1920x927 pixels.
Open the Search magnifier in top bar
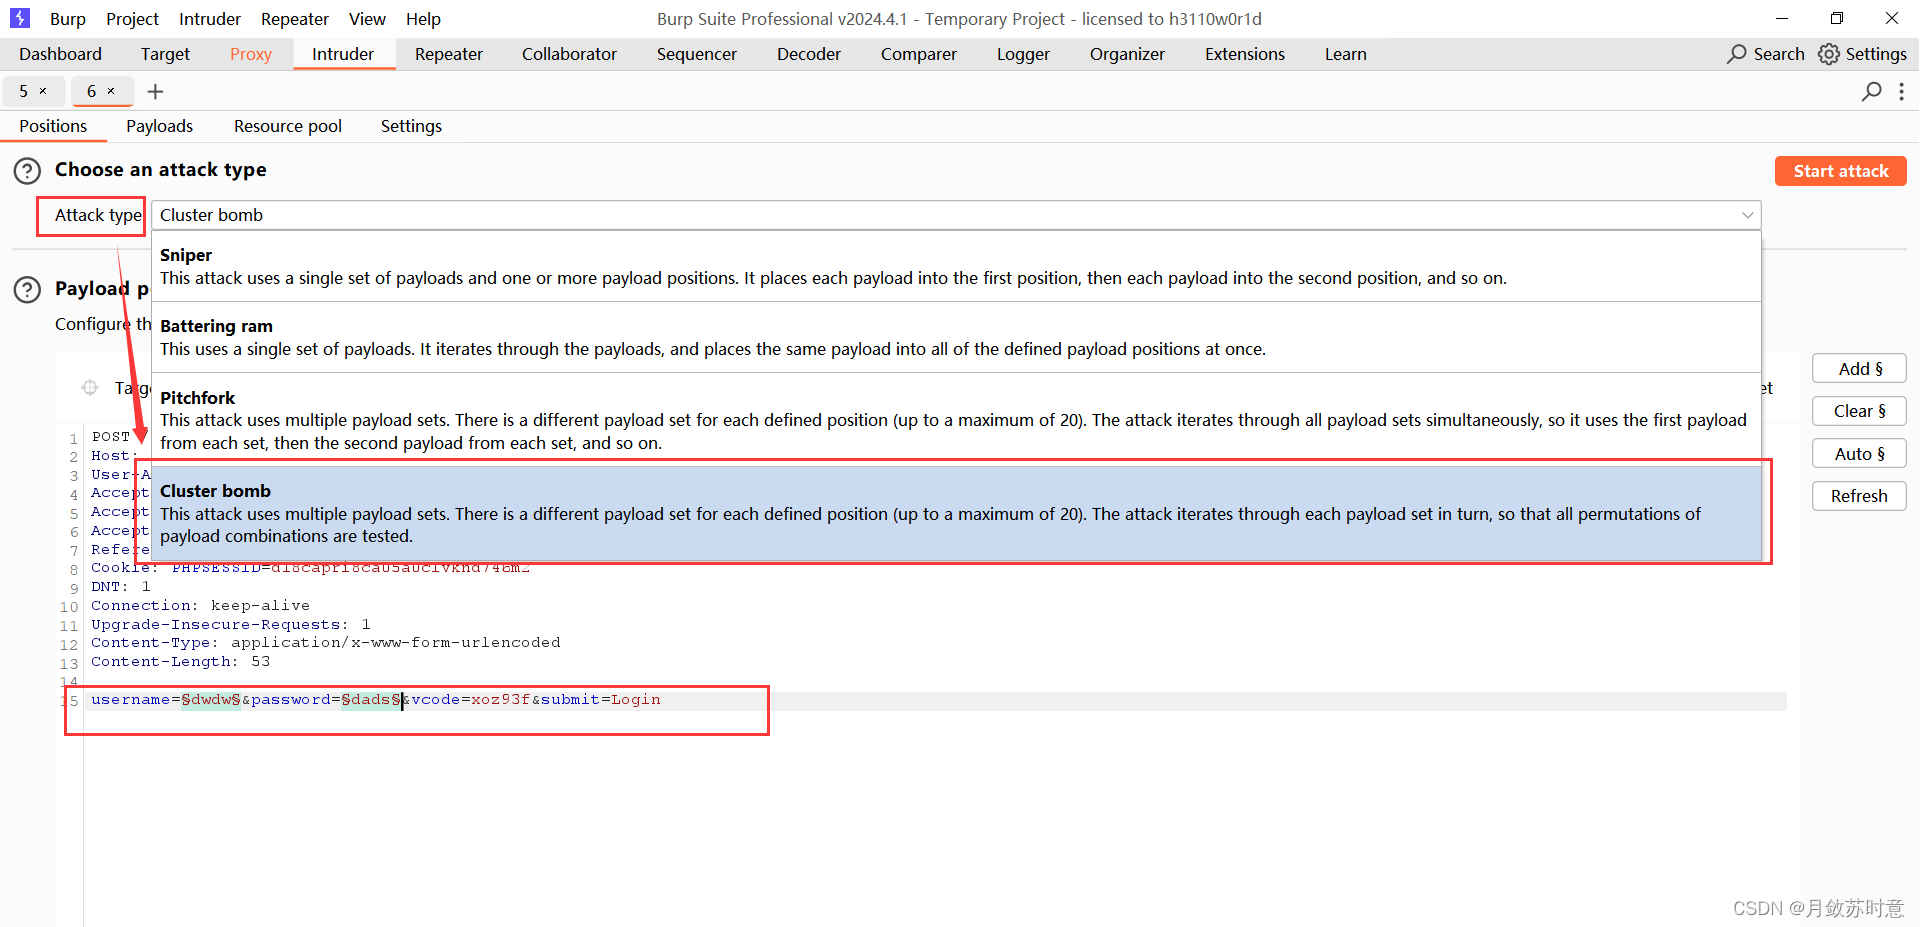(1737, 54)
